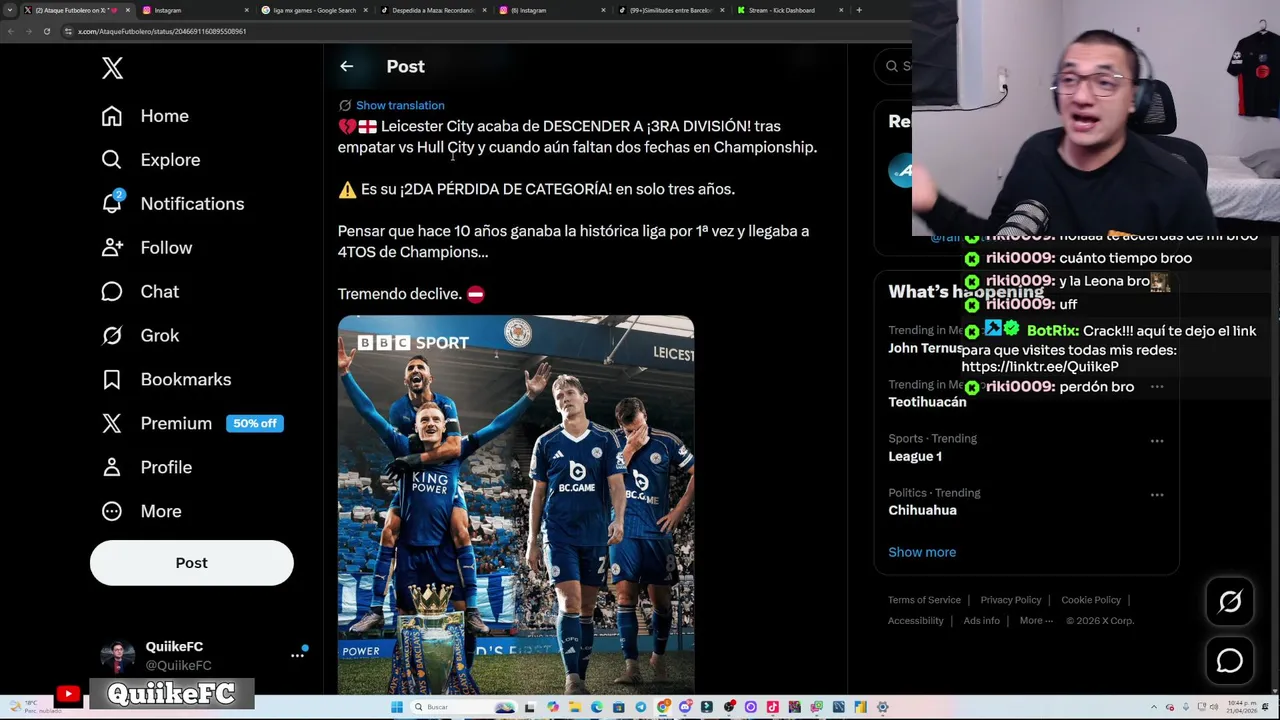Click Show translation link

(400, 105)
